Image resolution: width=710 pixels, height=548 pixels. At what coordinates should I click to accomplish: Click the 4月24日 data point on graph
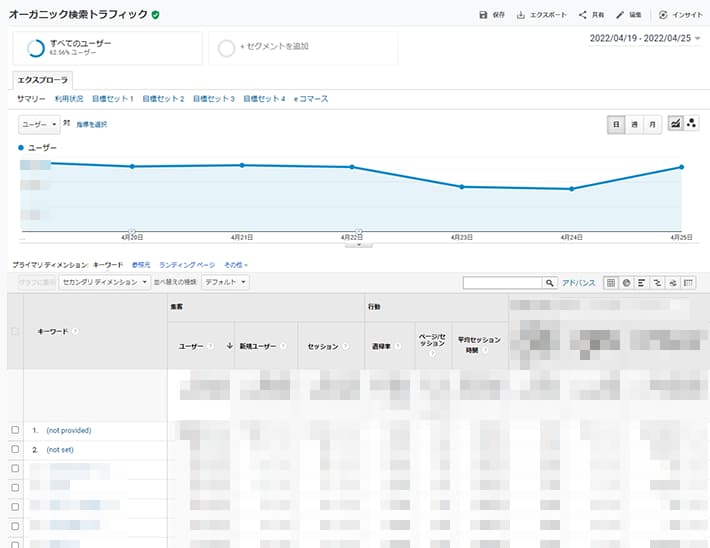coord(571,189)
